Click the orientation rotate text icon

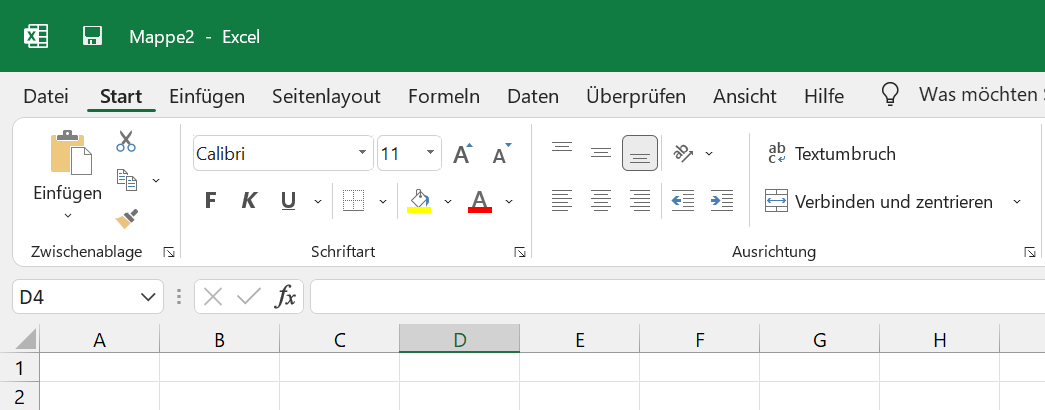[x=683, y=153]
